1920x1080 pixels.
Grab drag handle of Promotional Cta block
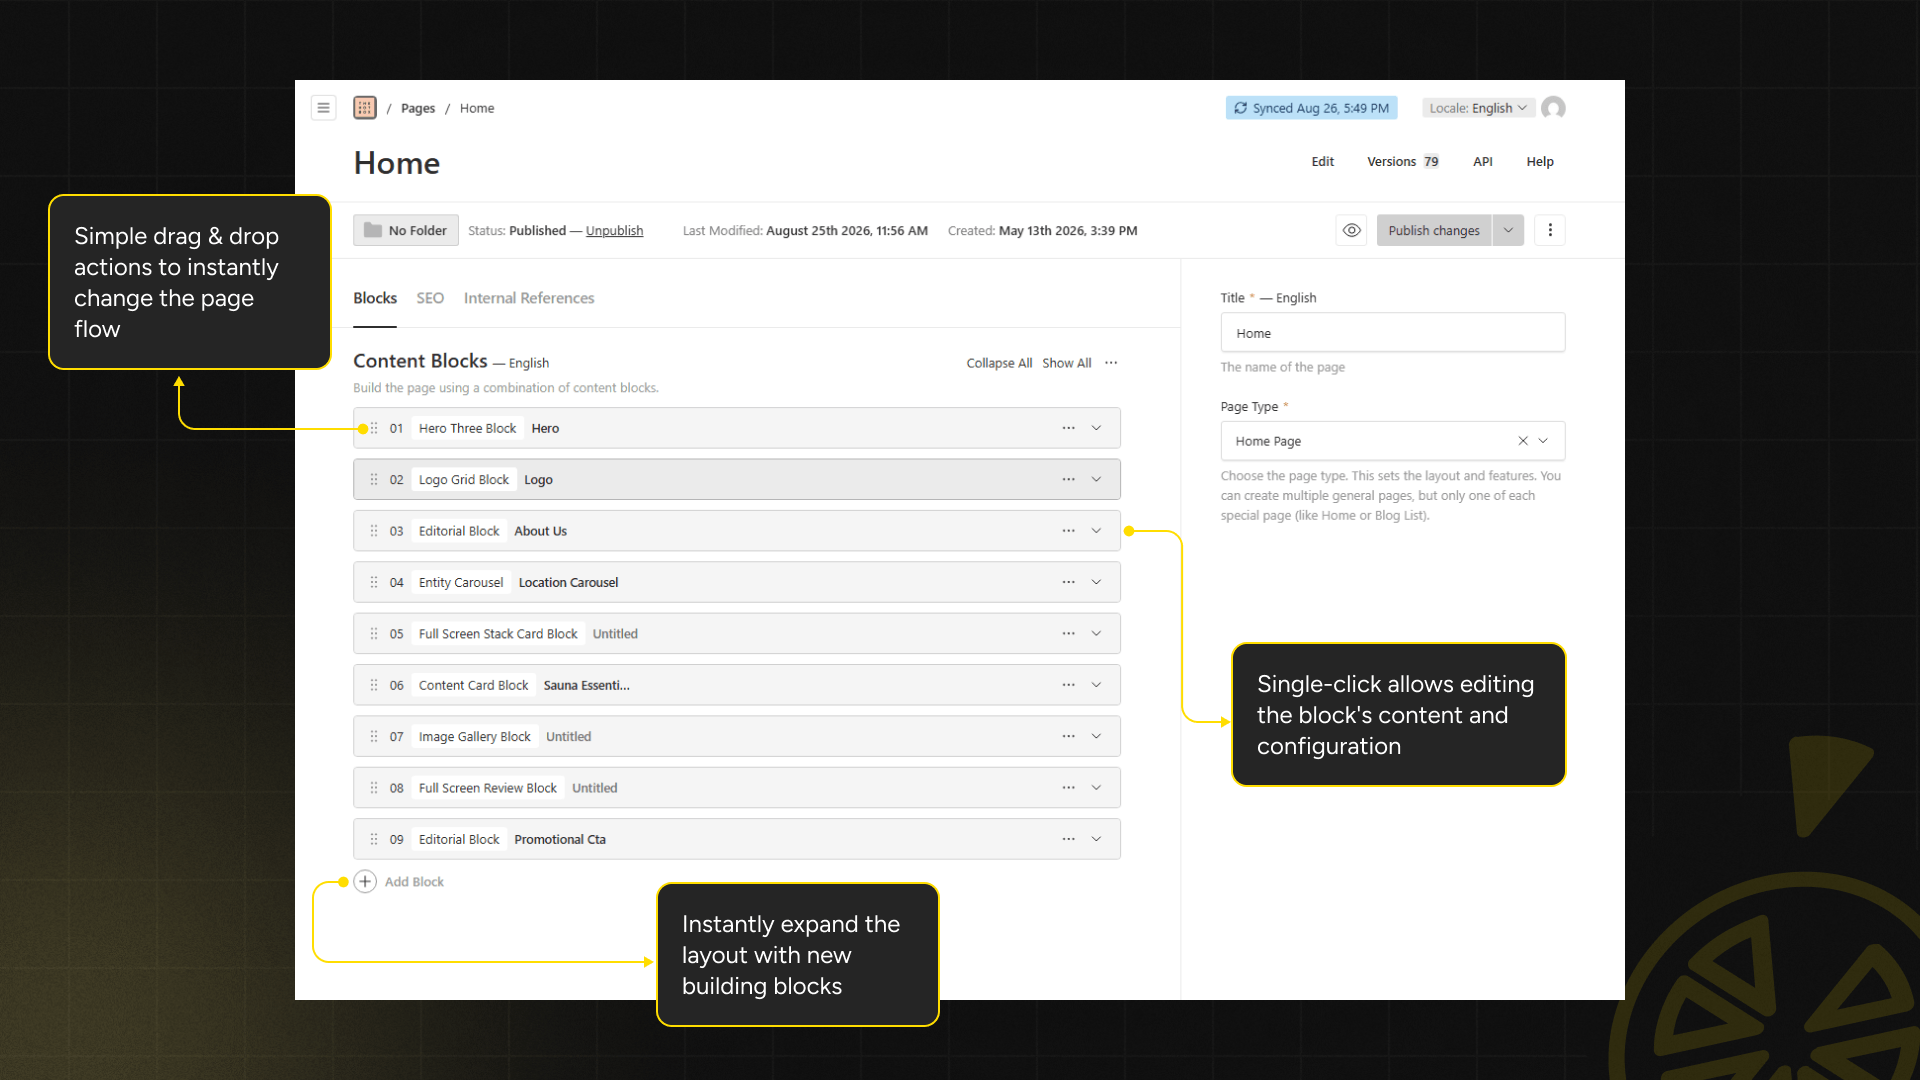pyautogui.click(x=374, y=839)
